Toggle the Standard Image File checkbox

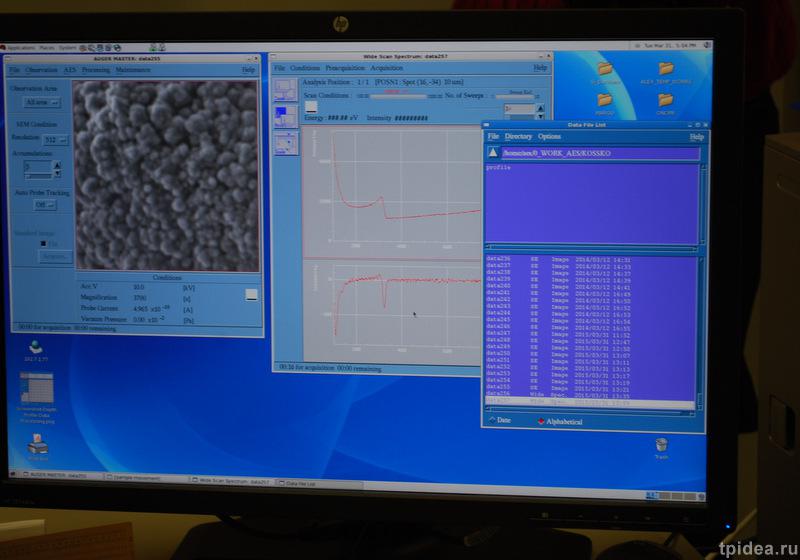tap(43, 244)
